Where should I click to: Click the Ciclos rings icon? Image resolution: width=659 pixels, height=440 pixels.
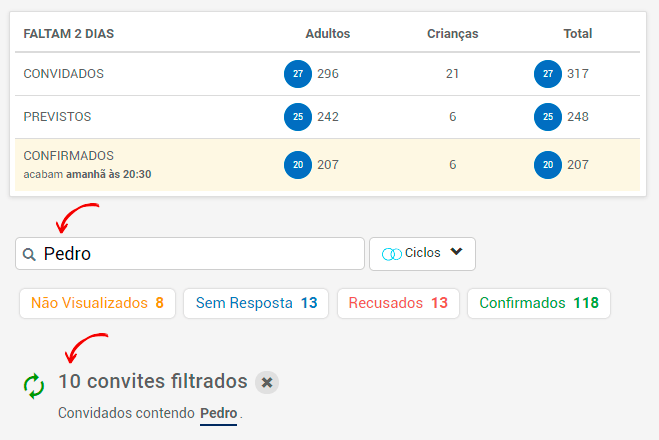pyautogui.click(x=391, y=254)
